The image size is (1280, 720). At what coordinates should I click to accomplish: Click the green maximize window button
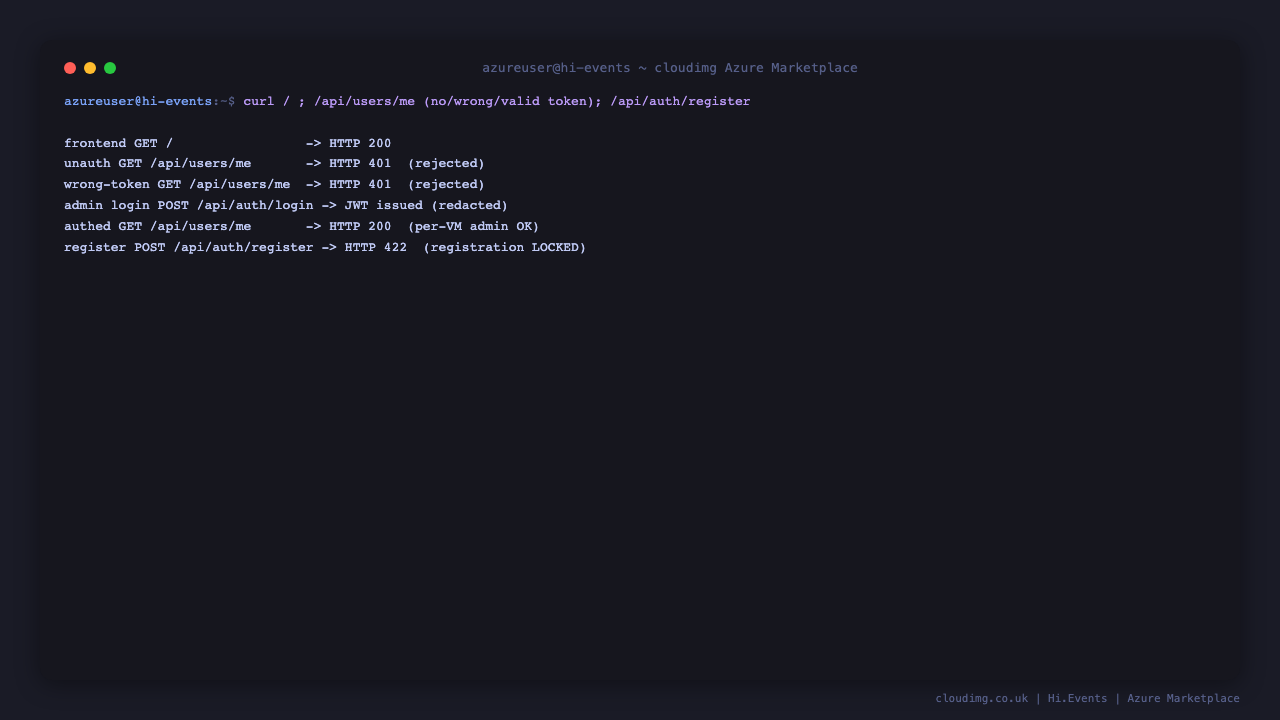(110, 68)
